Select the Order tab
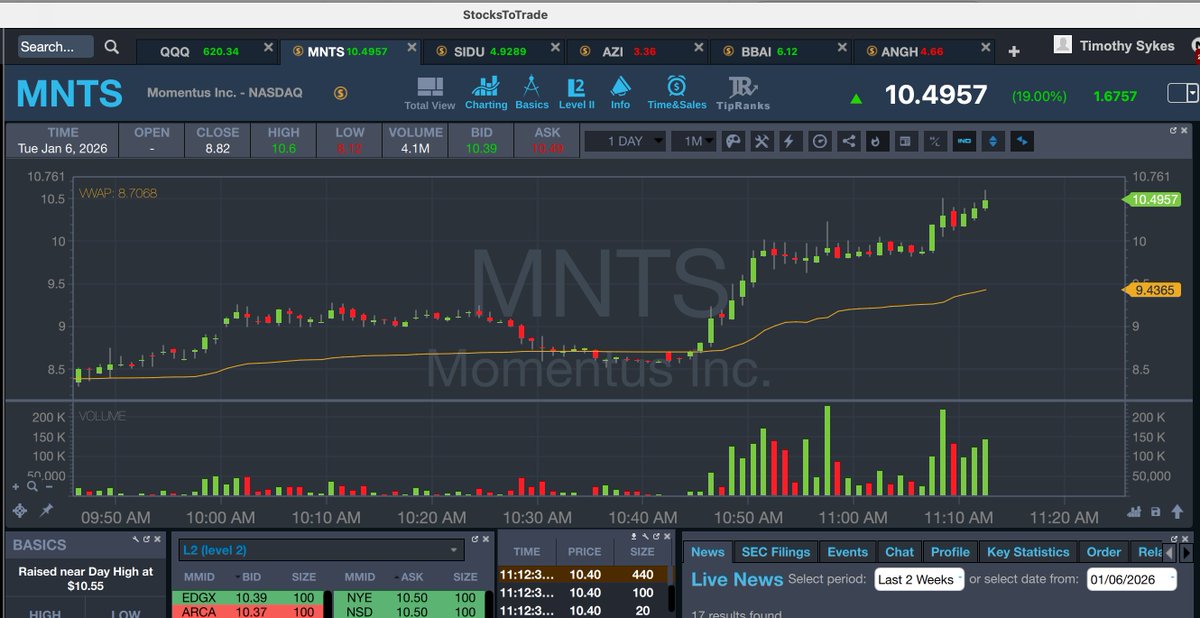1200x618 pixels. coord(1104,552)
